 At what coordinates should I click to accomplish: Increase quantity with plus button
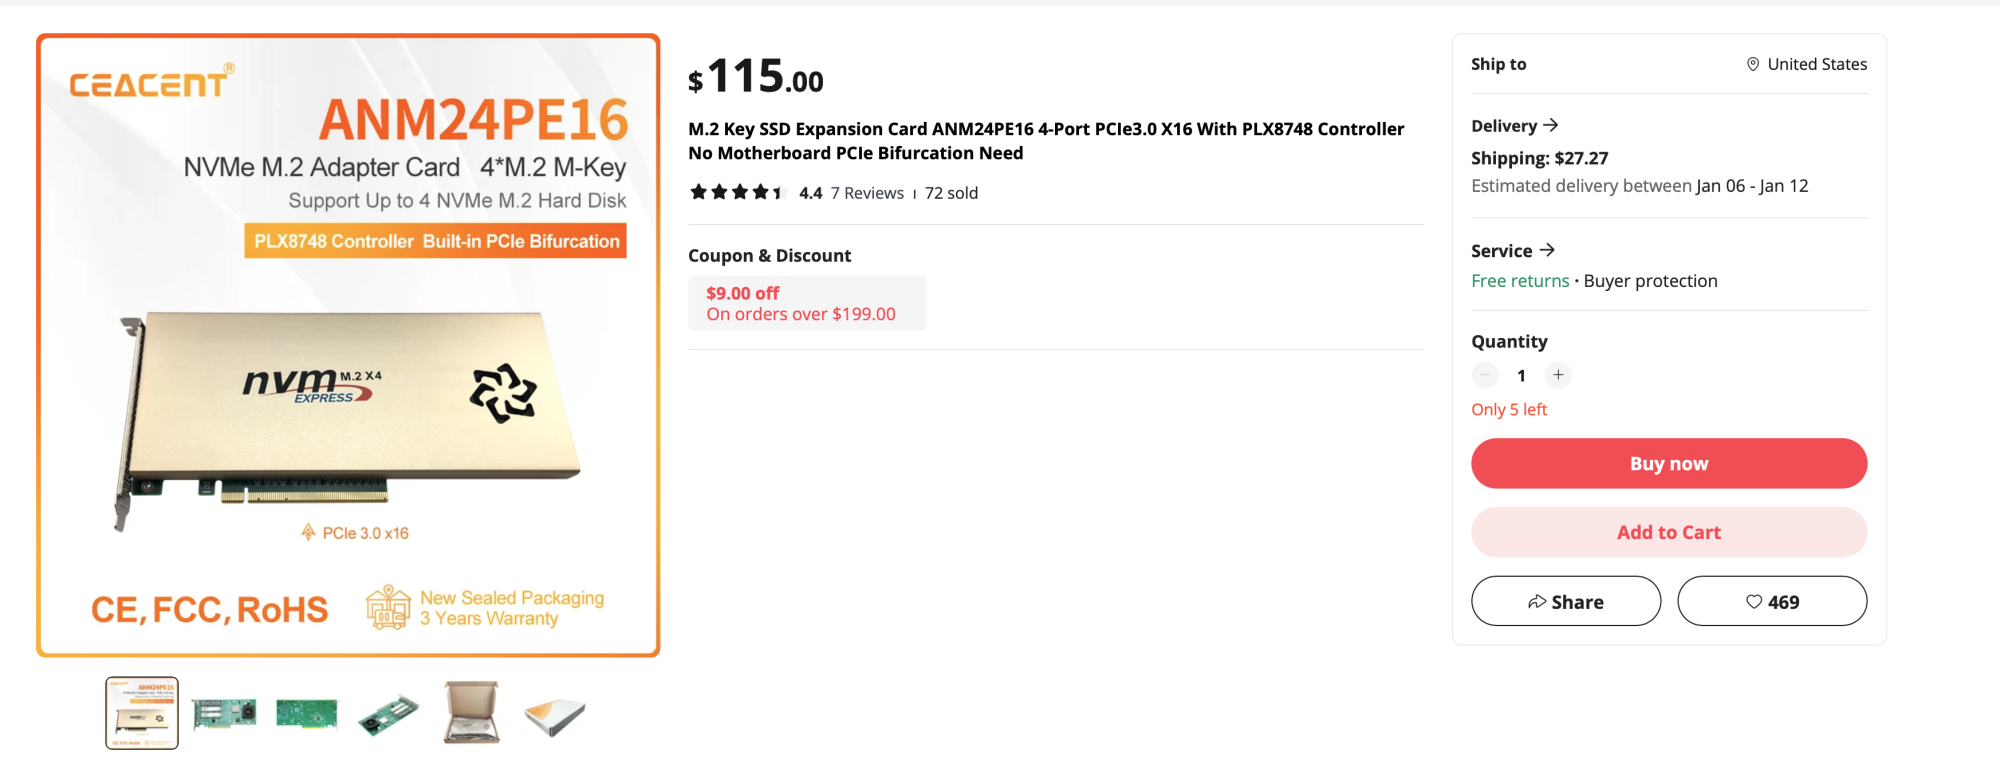(1558, 375)
